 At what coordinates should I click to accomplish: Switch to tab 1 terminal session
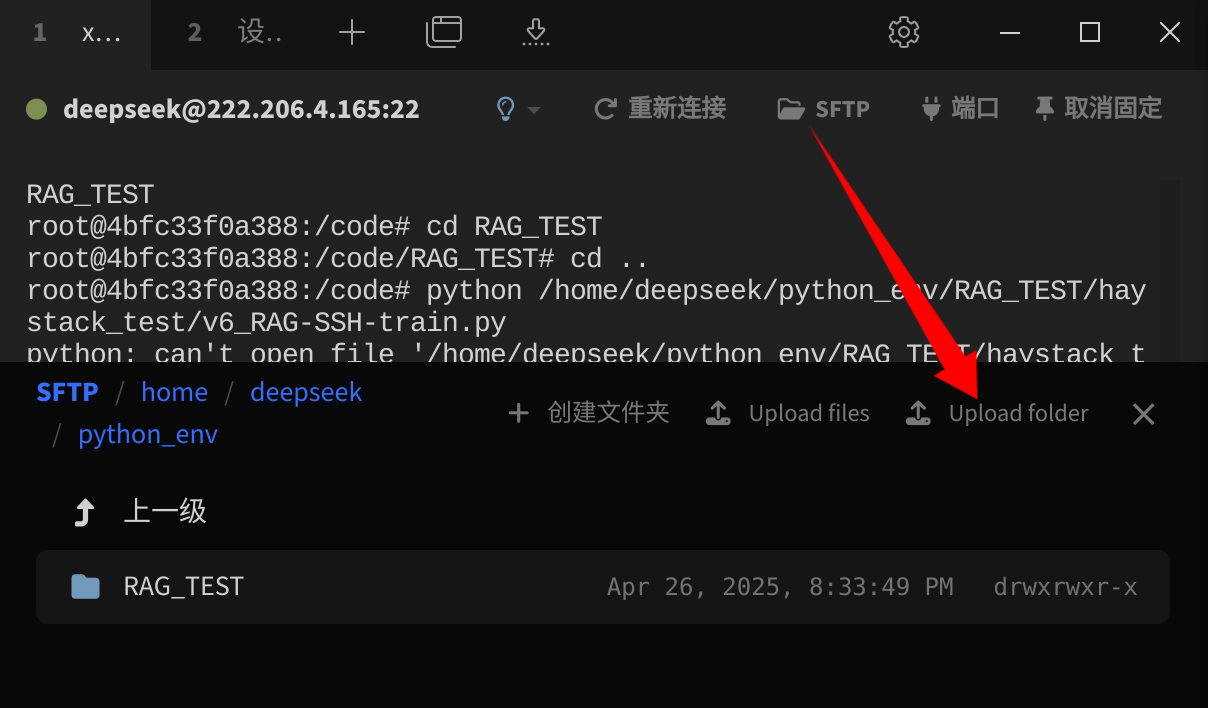point(75,33)
